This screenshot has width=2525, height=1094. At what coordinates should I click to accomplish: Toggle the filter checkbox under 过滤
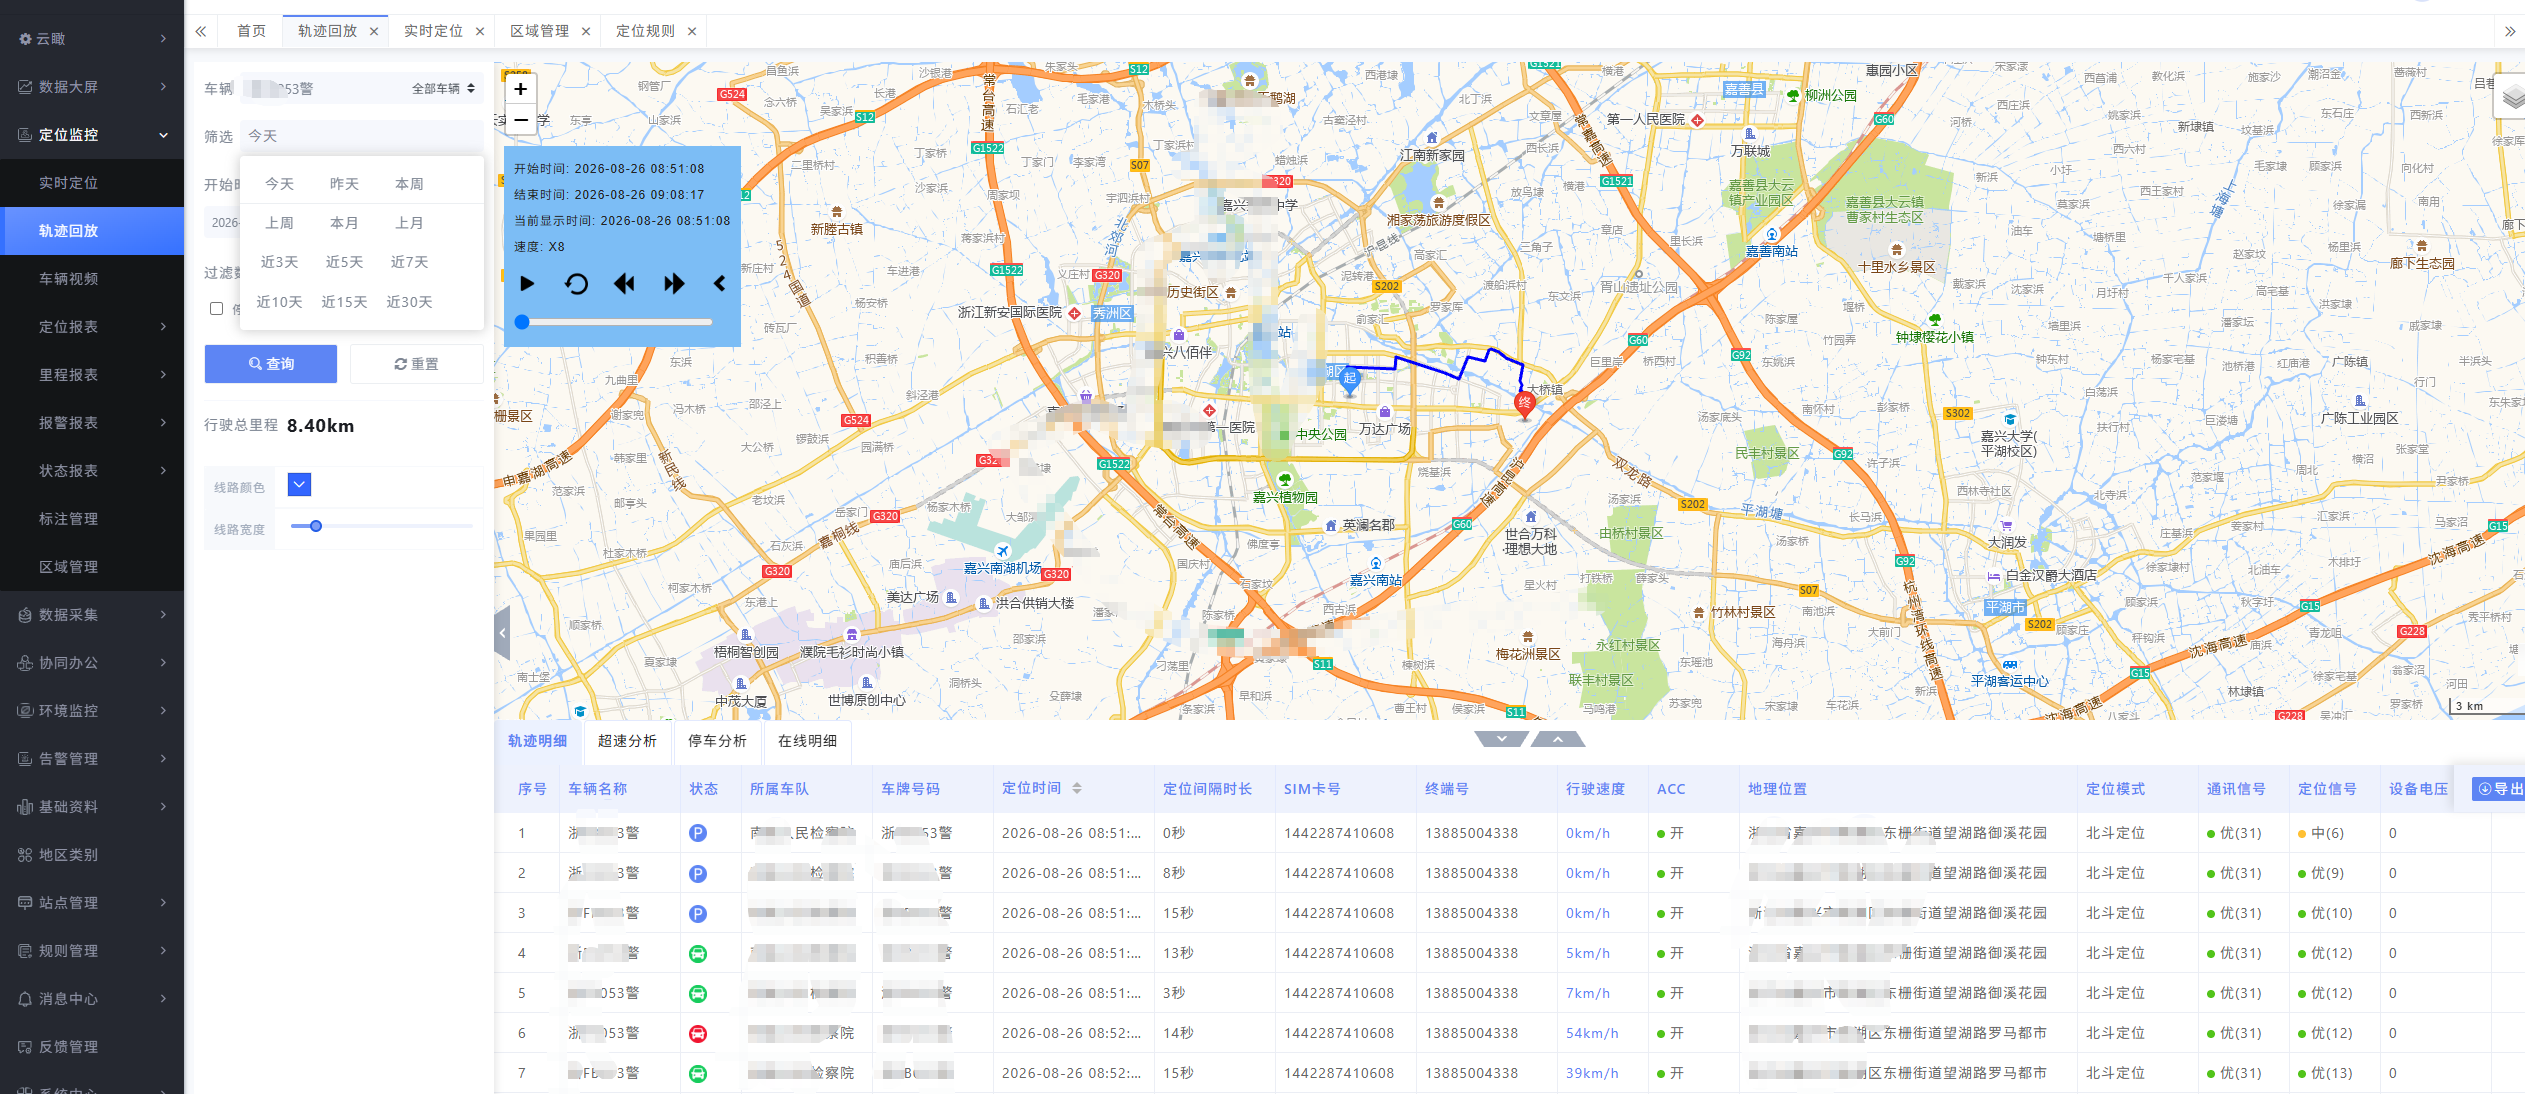(216, 308)
